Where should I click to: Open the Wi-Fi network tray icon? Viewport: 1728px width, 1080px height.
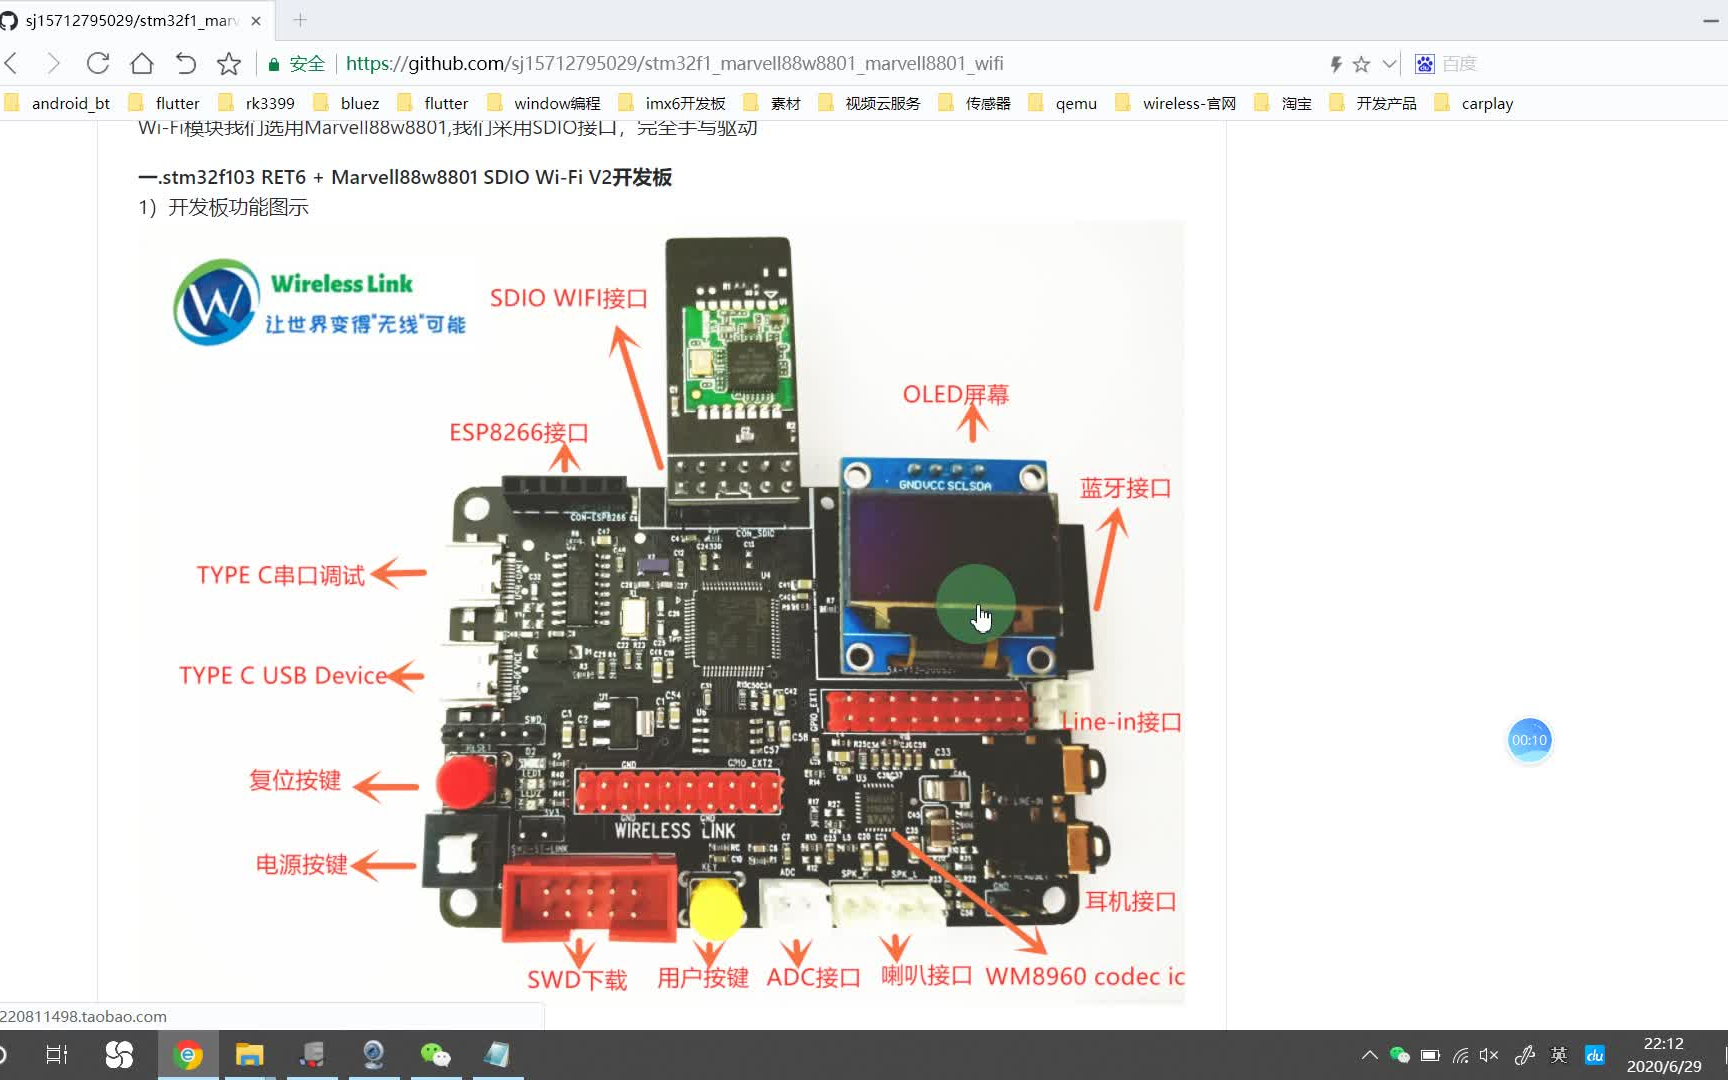pyautogui.click(x=1461, y=1055)
